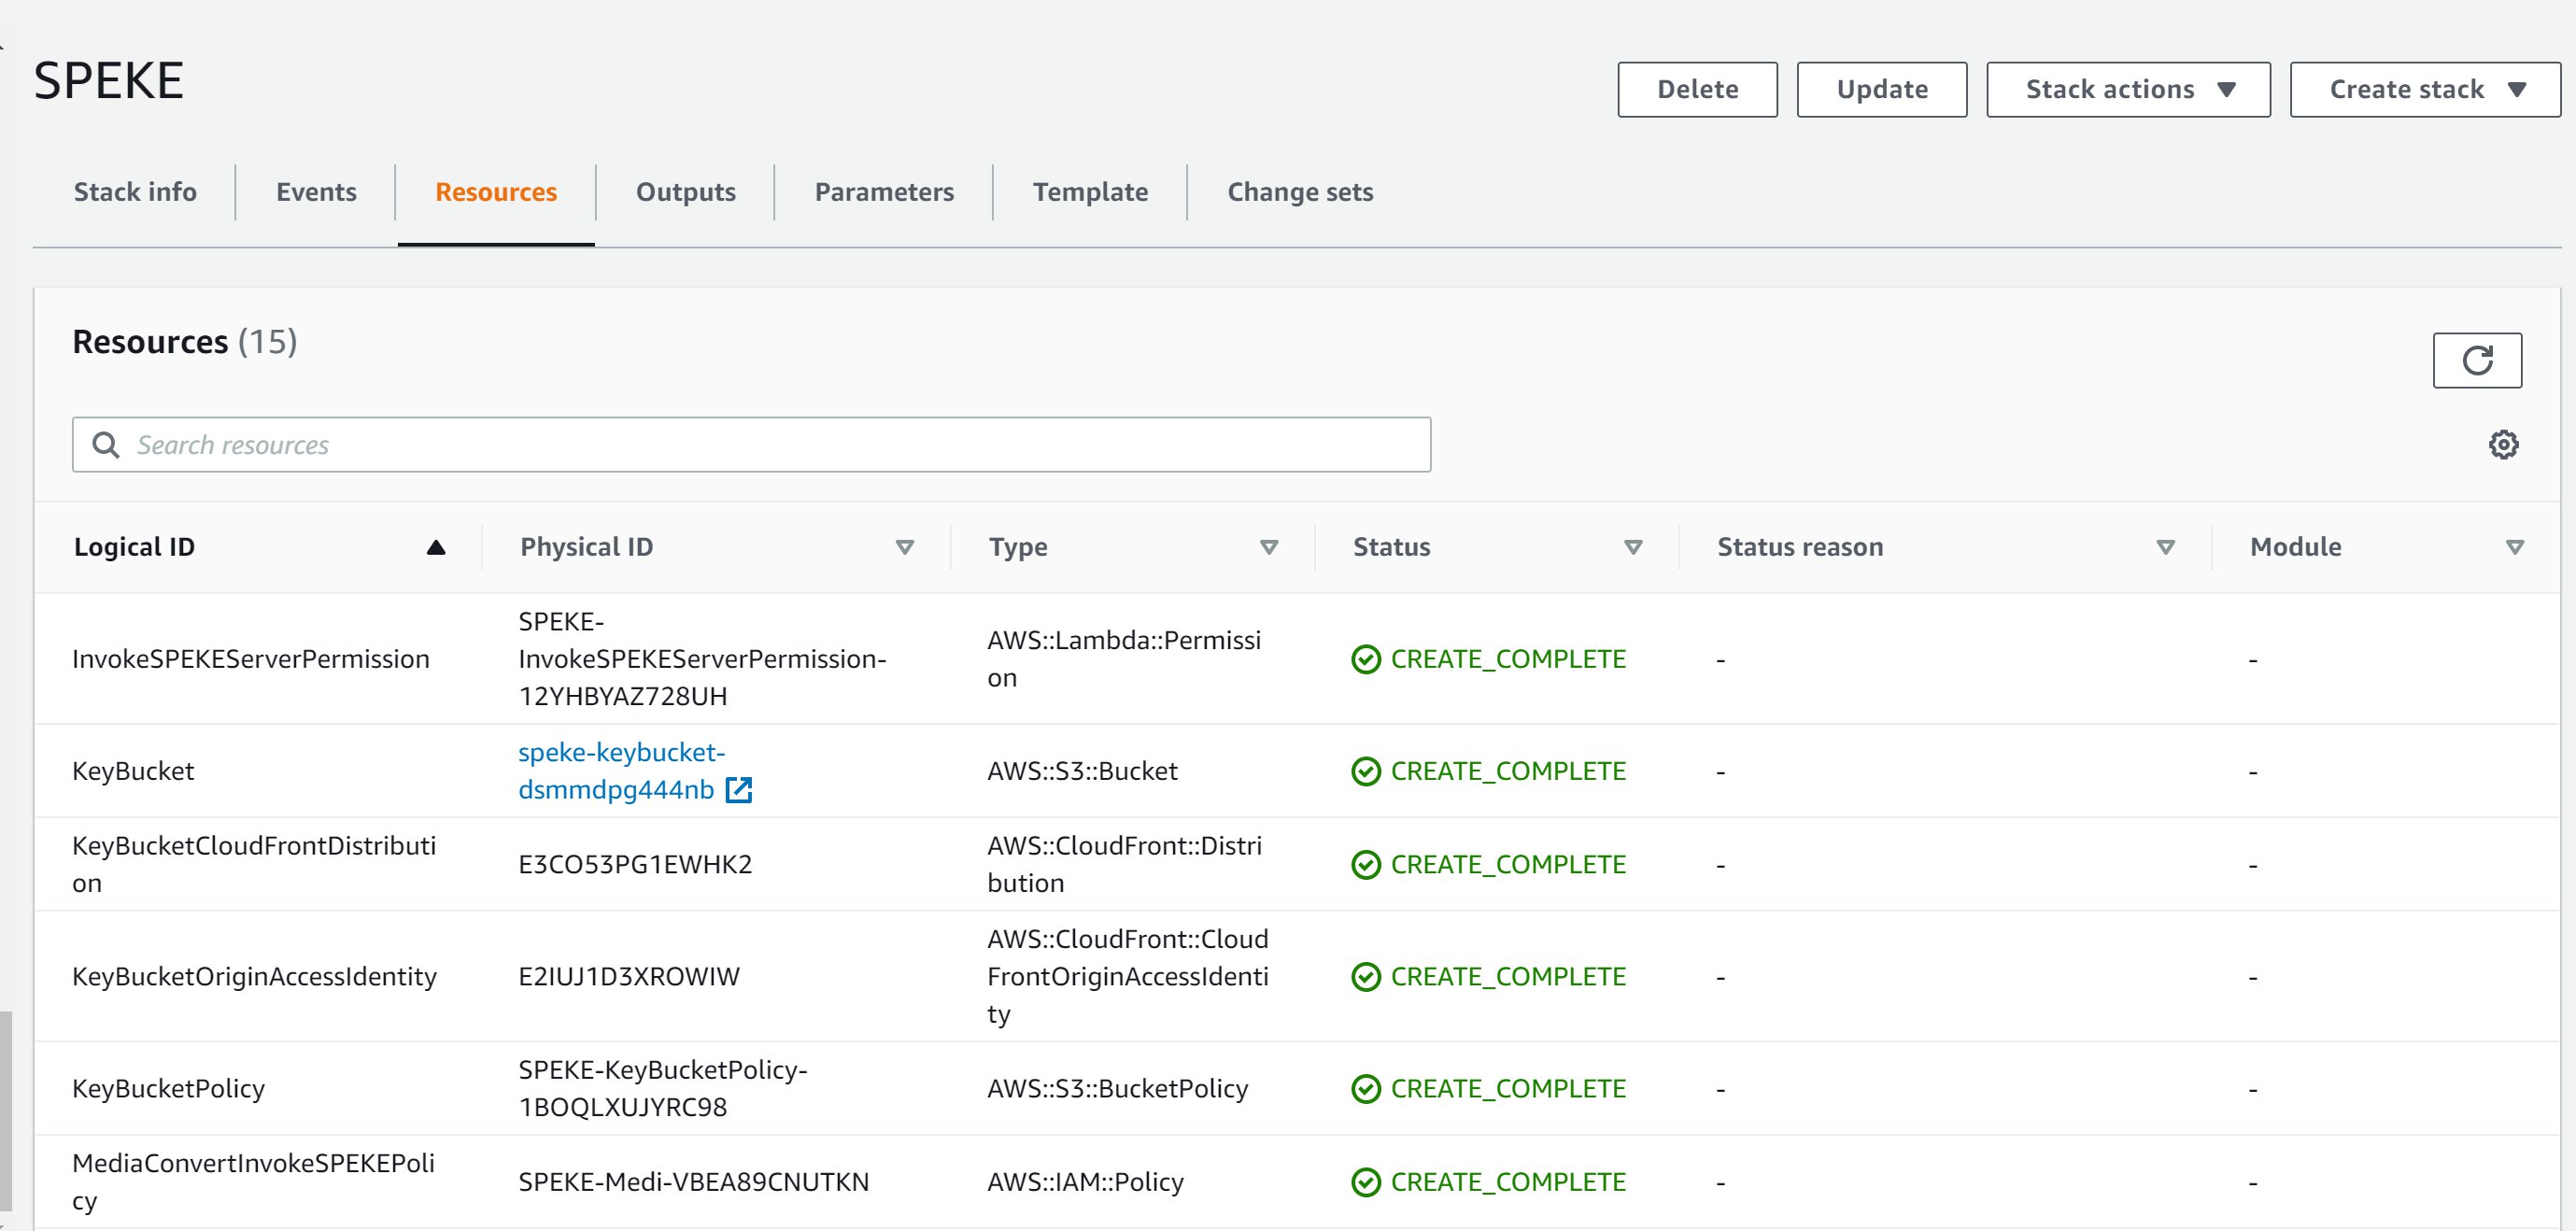Open the Parameters tab
This screenshot has height=1231, width=2576.
(884, 192)
